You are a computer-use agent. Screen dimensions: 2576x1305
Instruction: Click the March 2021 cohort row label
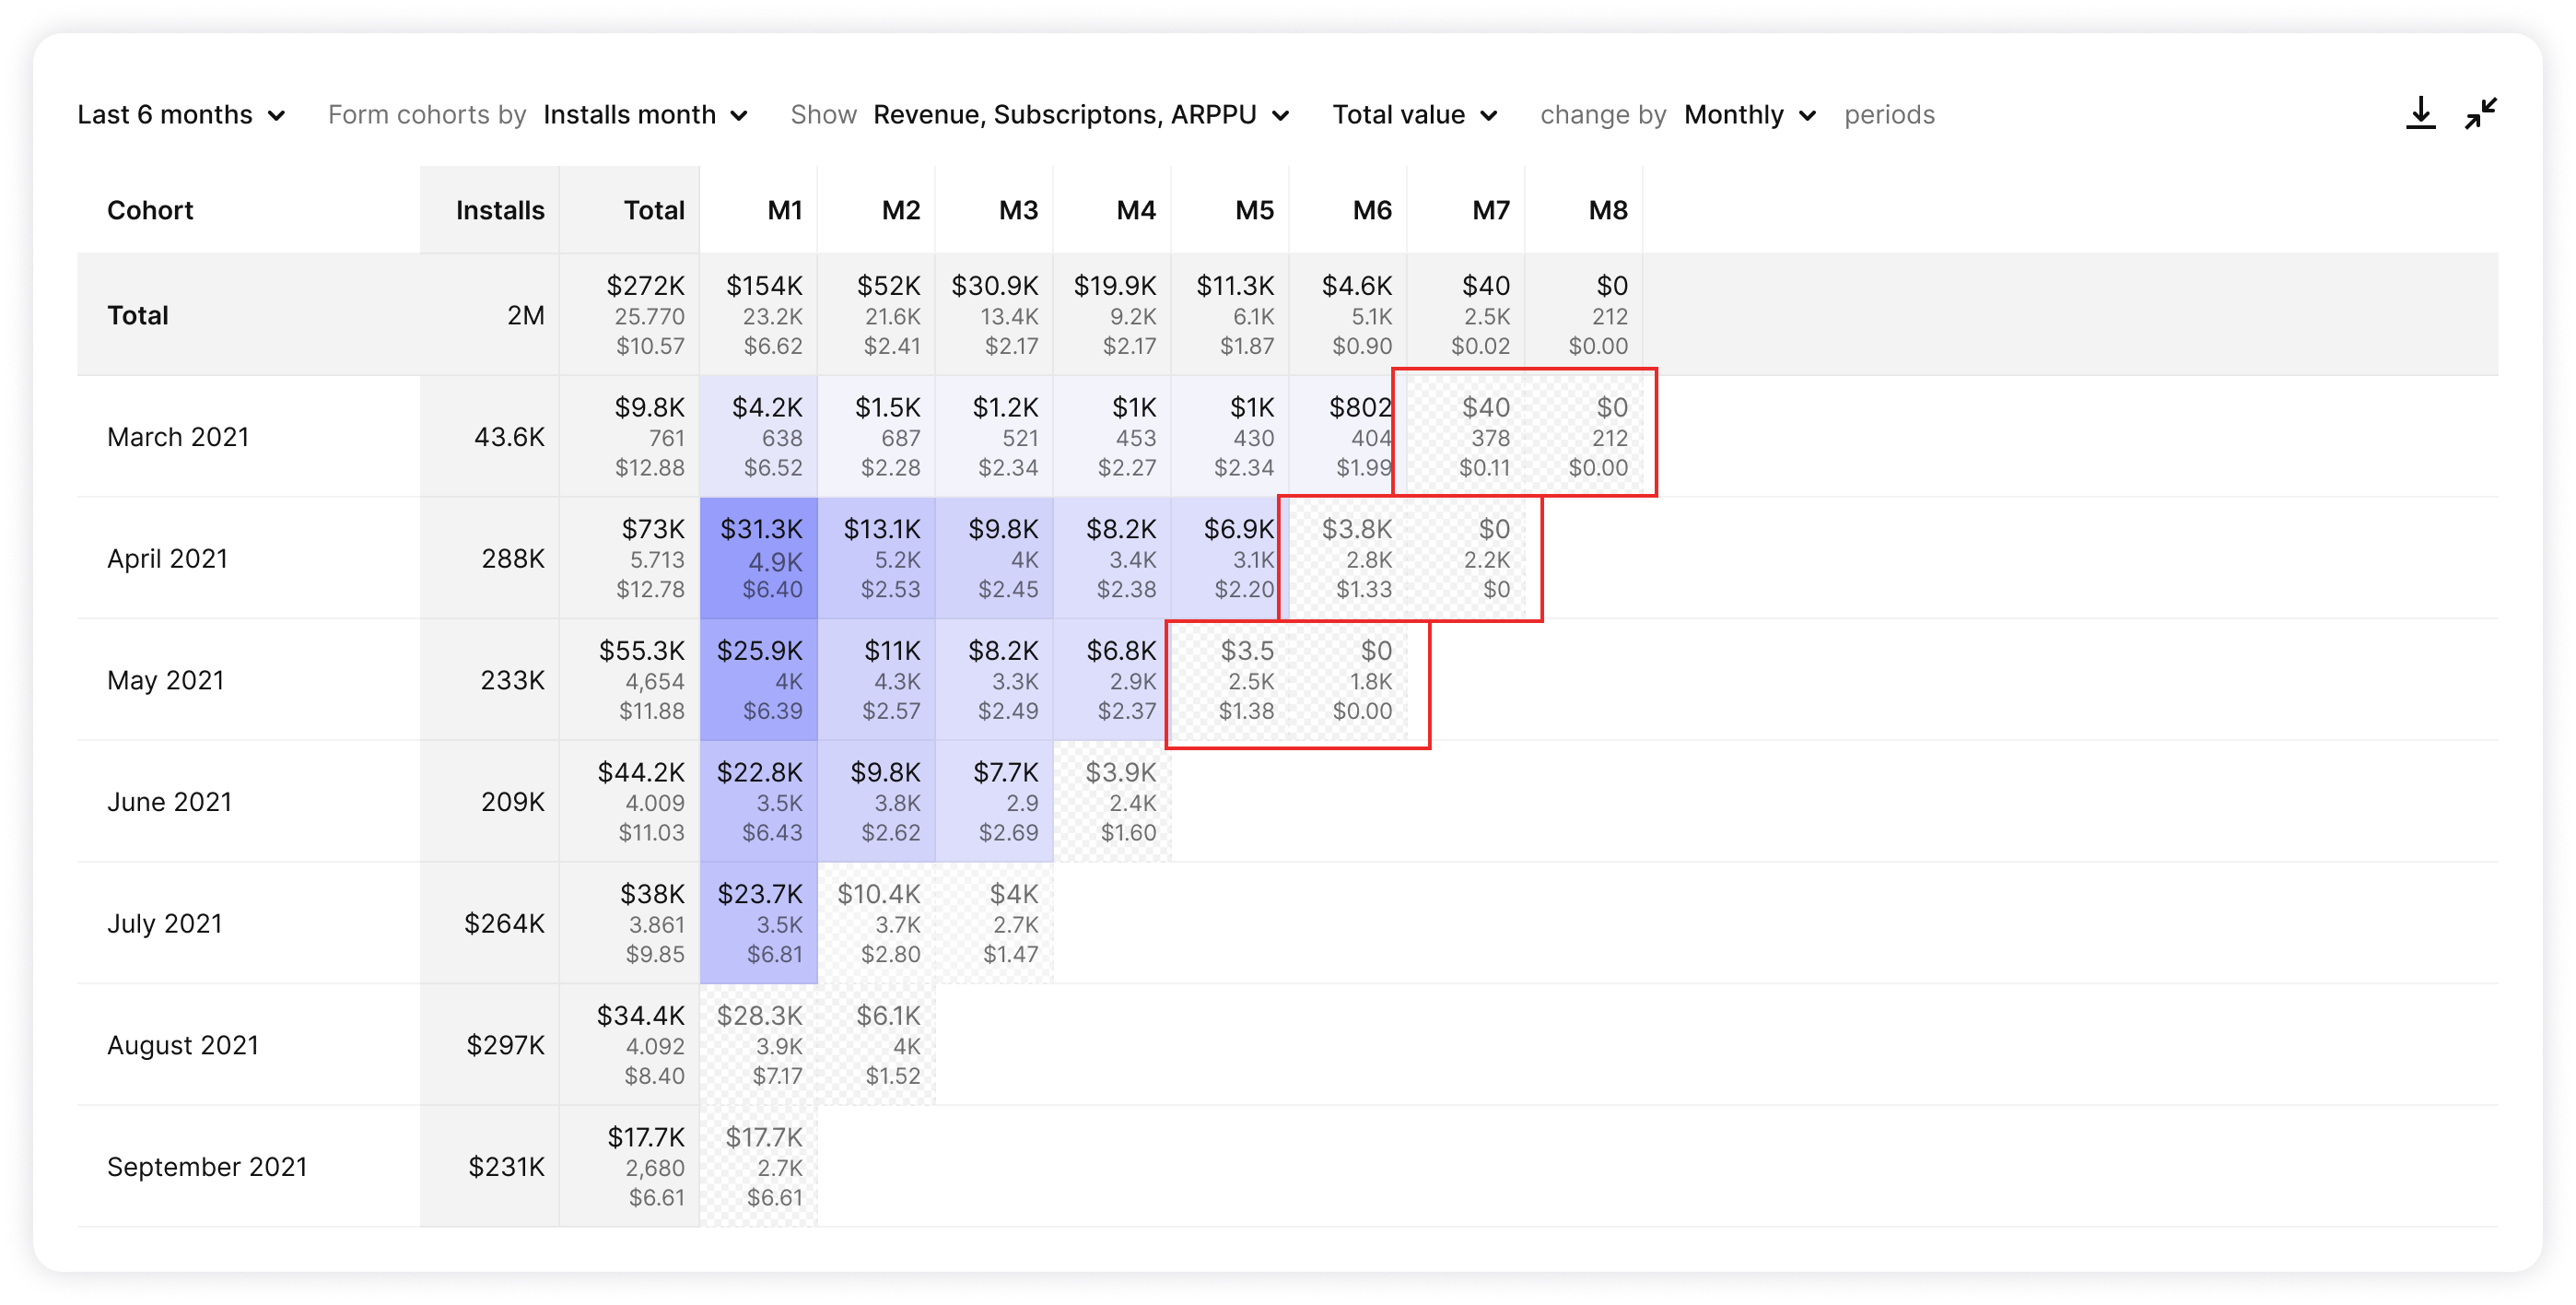point(178,437)
